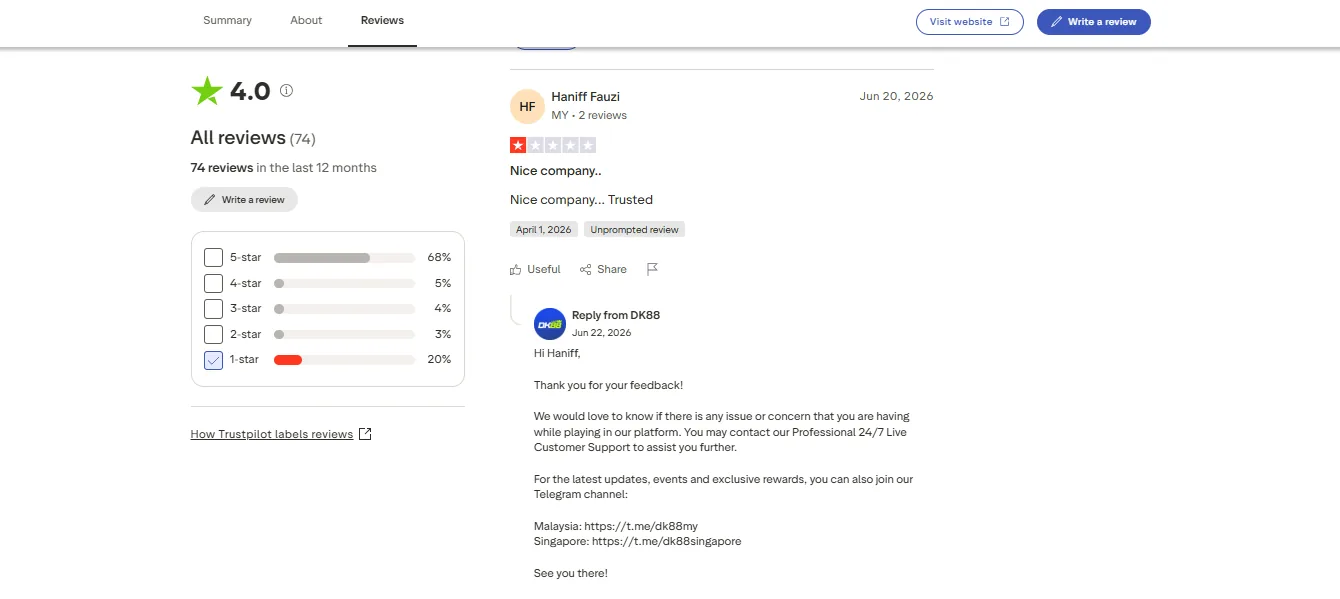Check the 2-star filter checkbox

coord(213,334)
